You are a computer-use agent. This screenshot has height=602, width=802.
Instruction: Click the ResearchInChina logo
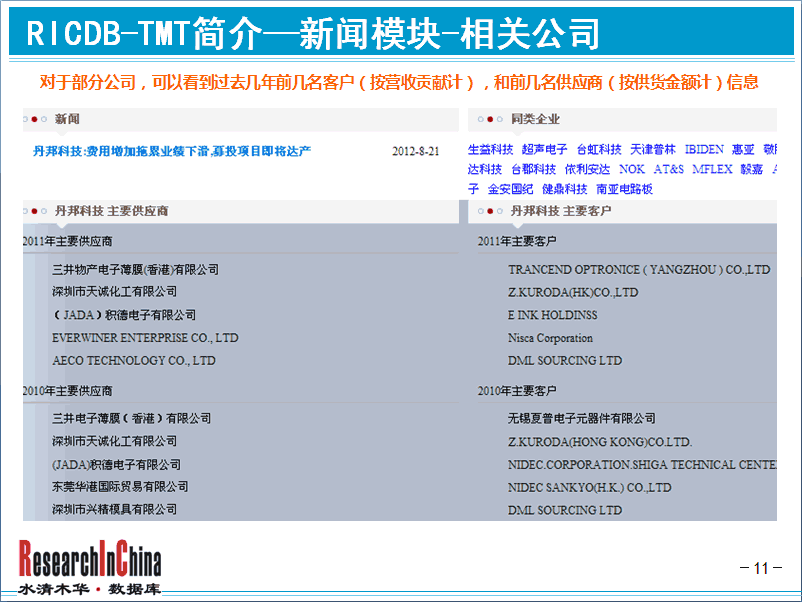[x=90, y=568]
